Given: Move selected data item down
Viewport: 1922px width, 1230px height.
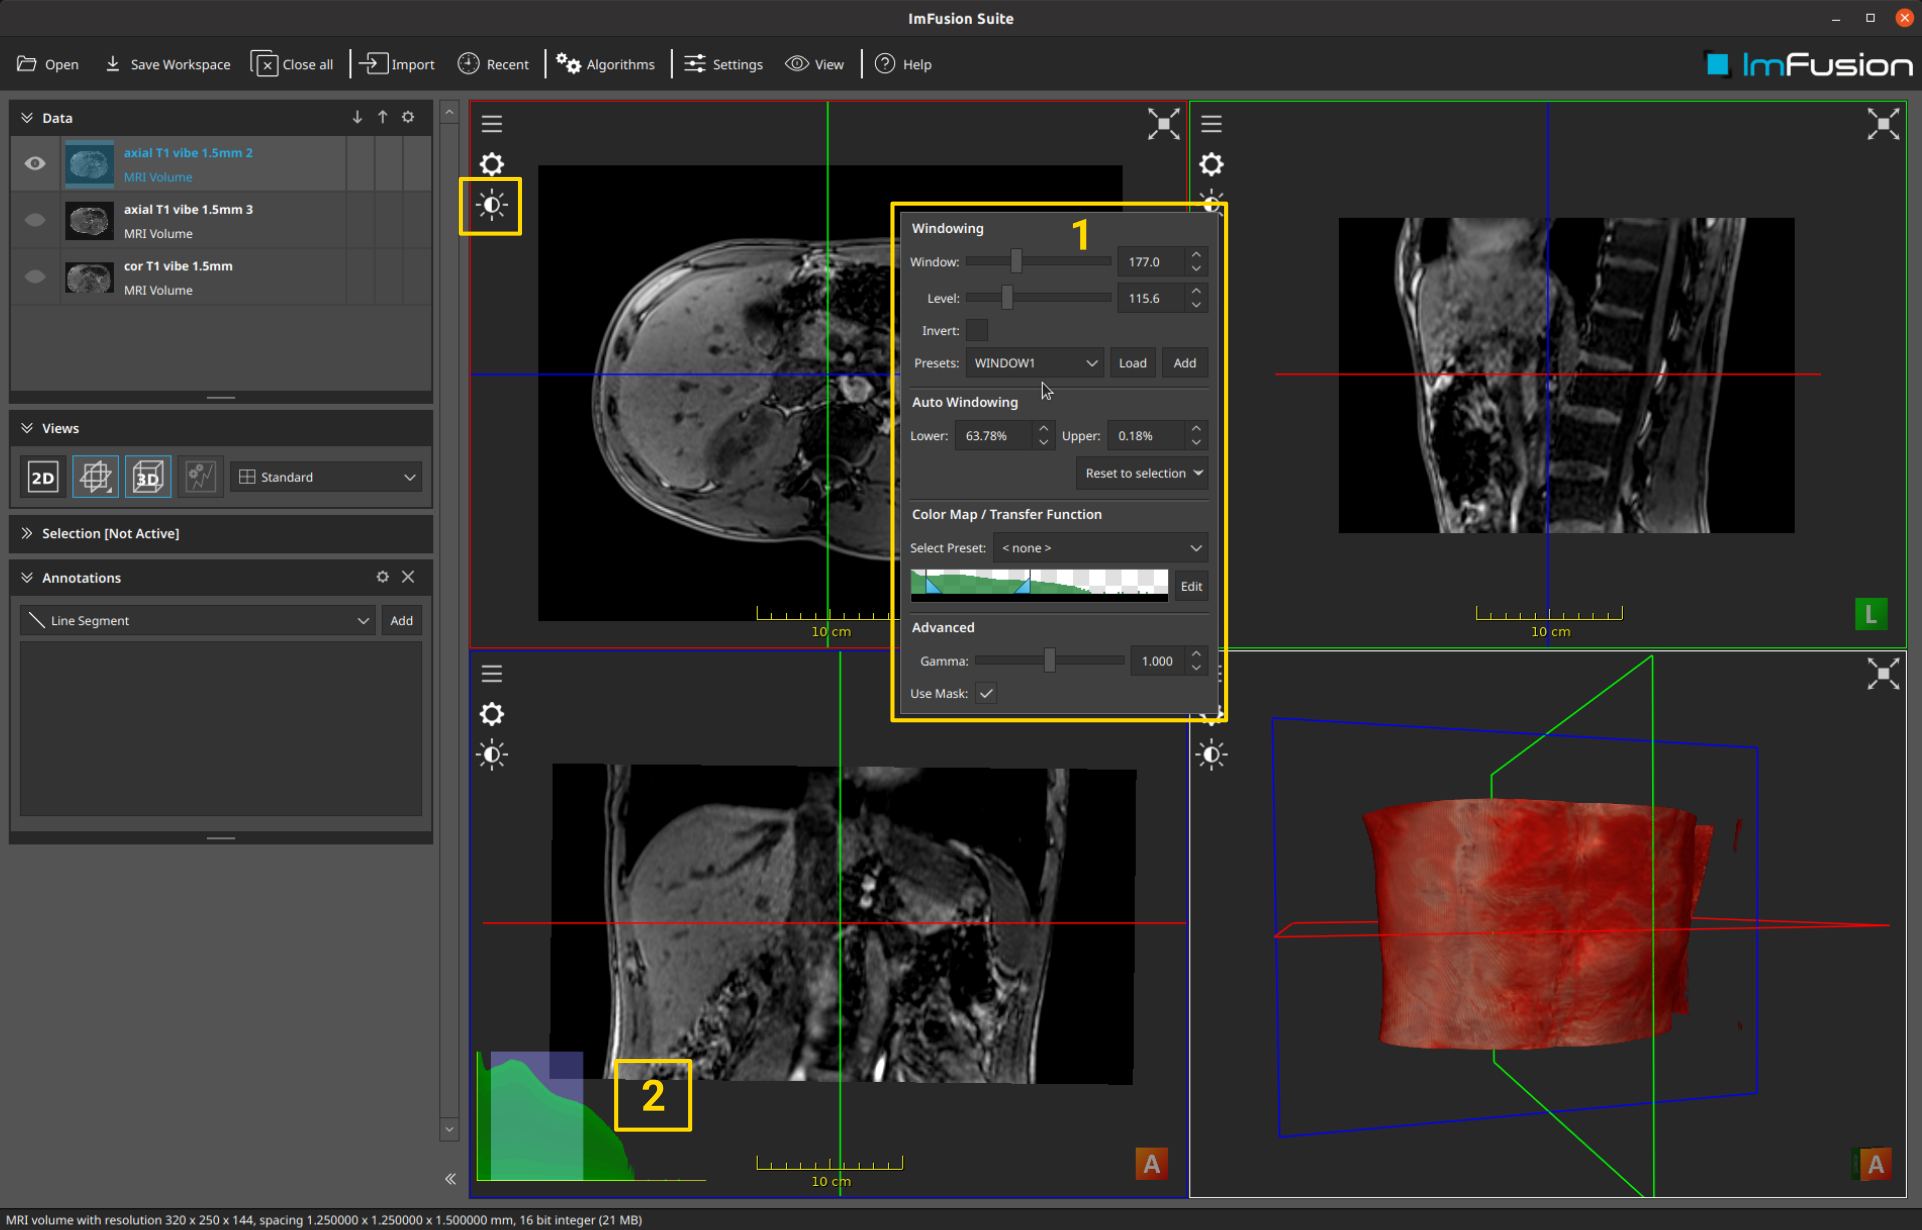Looking at the screenshot, I should tap(357, 117).
